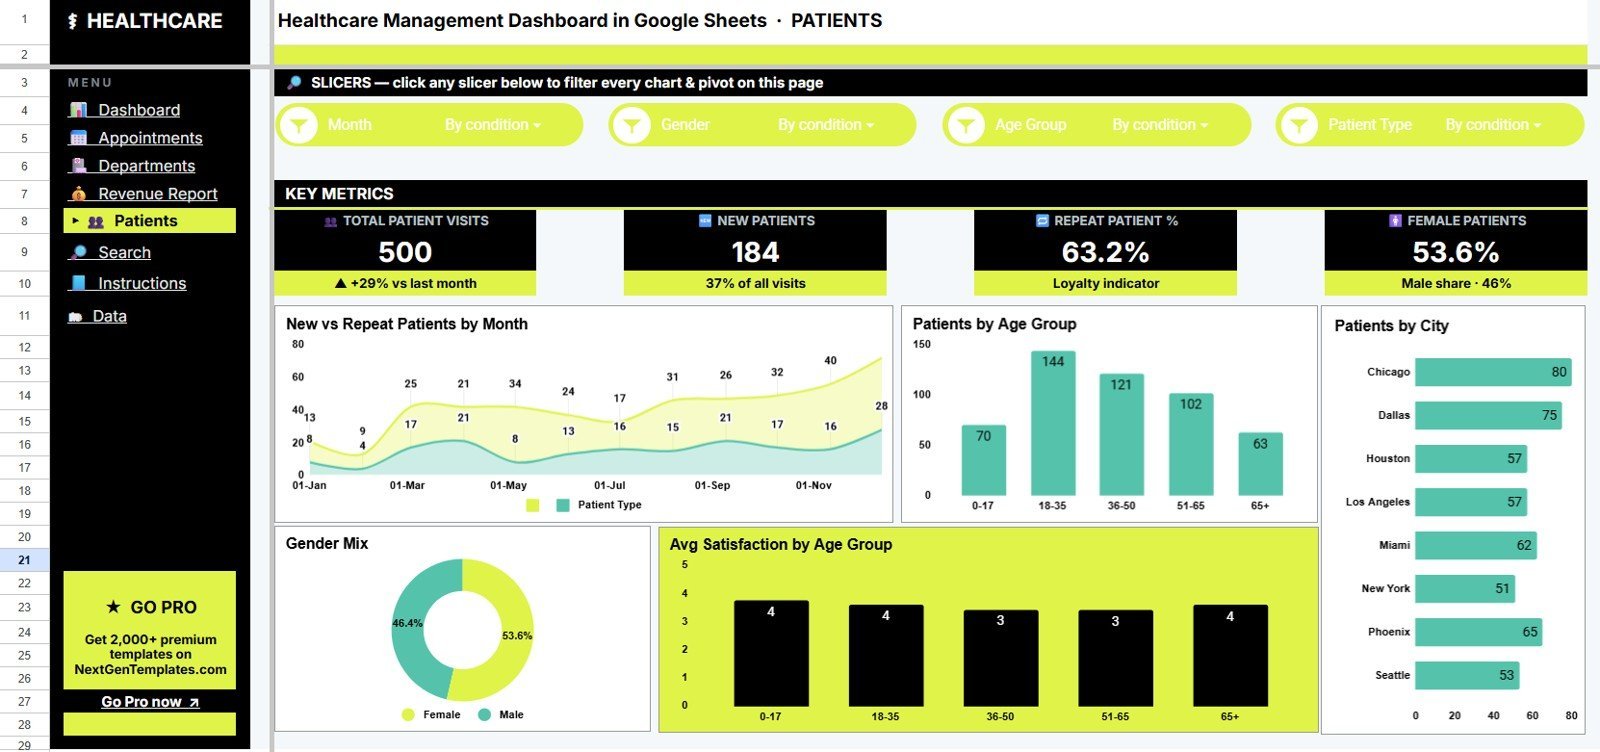Click the '+29% vs last month' text
This screenshot has width=1600, height=752.
[x=405, y=284]
